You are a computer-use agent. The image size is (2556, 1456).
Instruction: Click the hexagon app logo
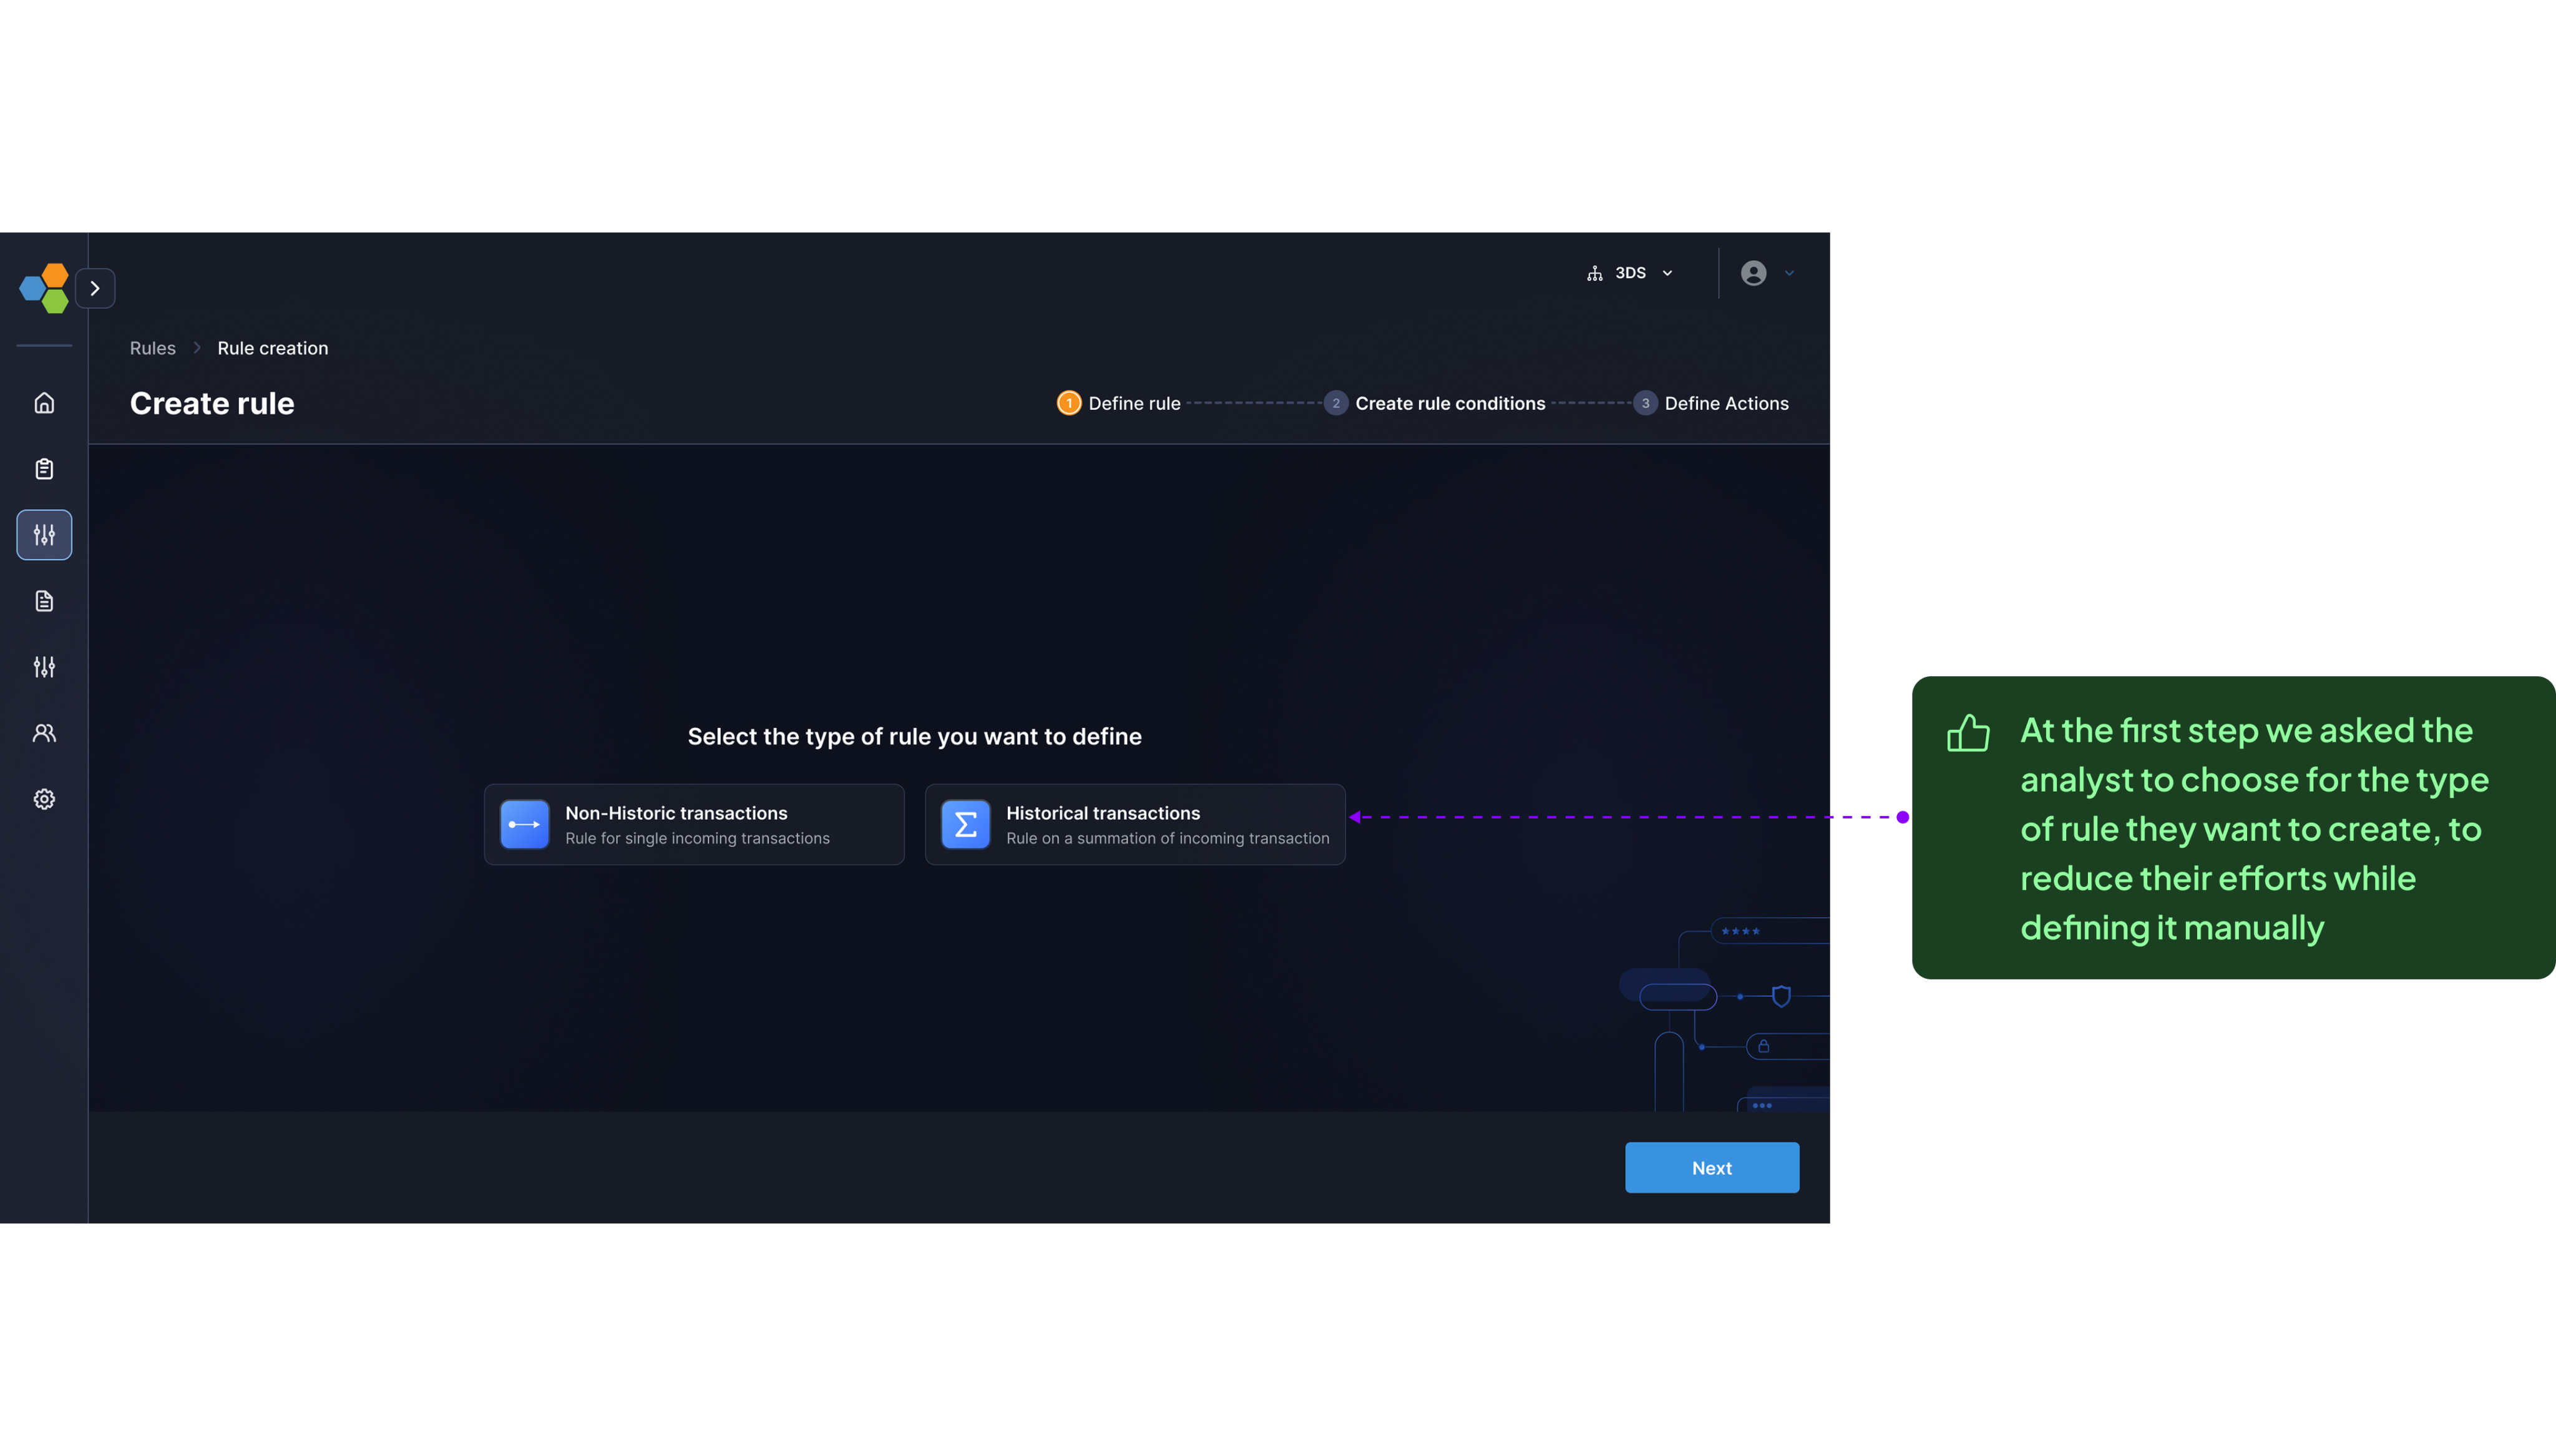[x=44, y=288]
